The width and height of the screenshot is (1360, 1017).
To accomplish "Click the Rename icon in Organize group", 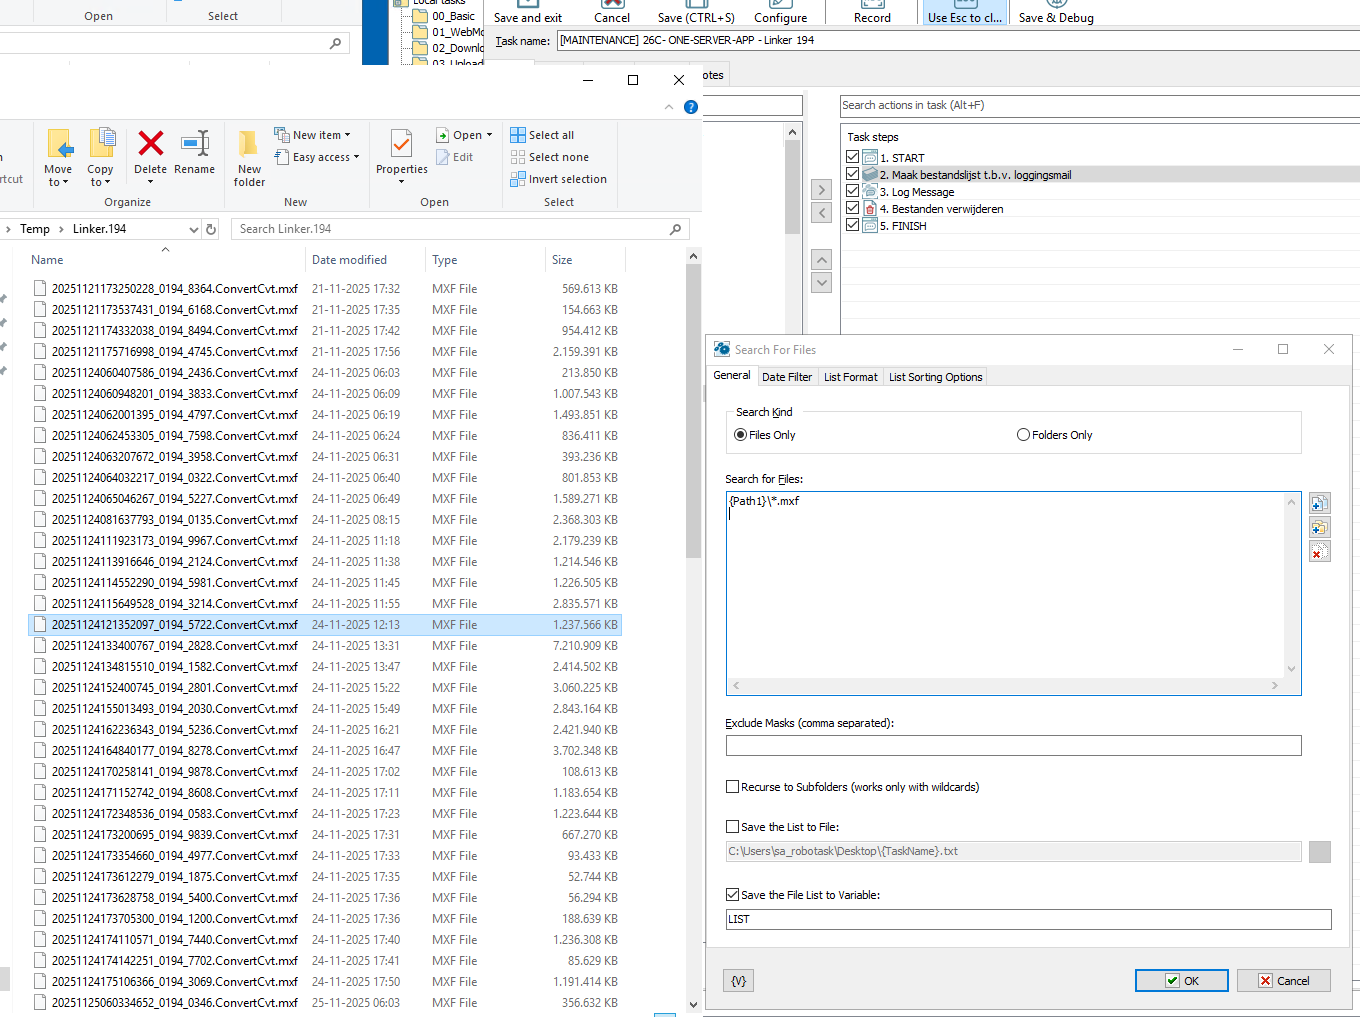I will [194, 145].
